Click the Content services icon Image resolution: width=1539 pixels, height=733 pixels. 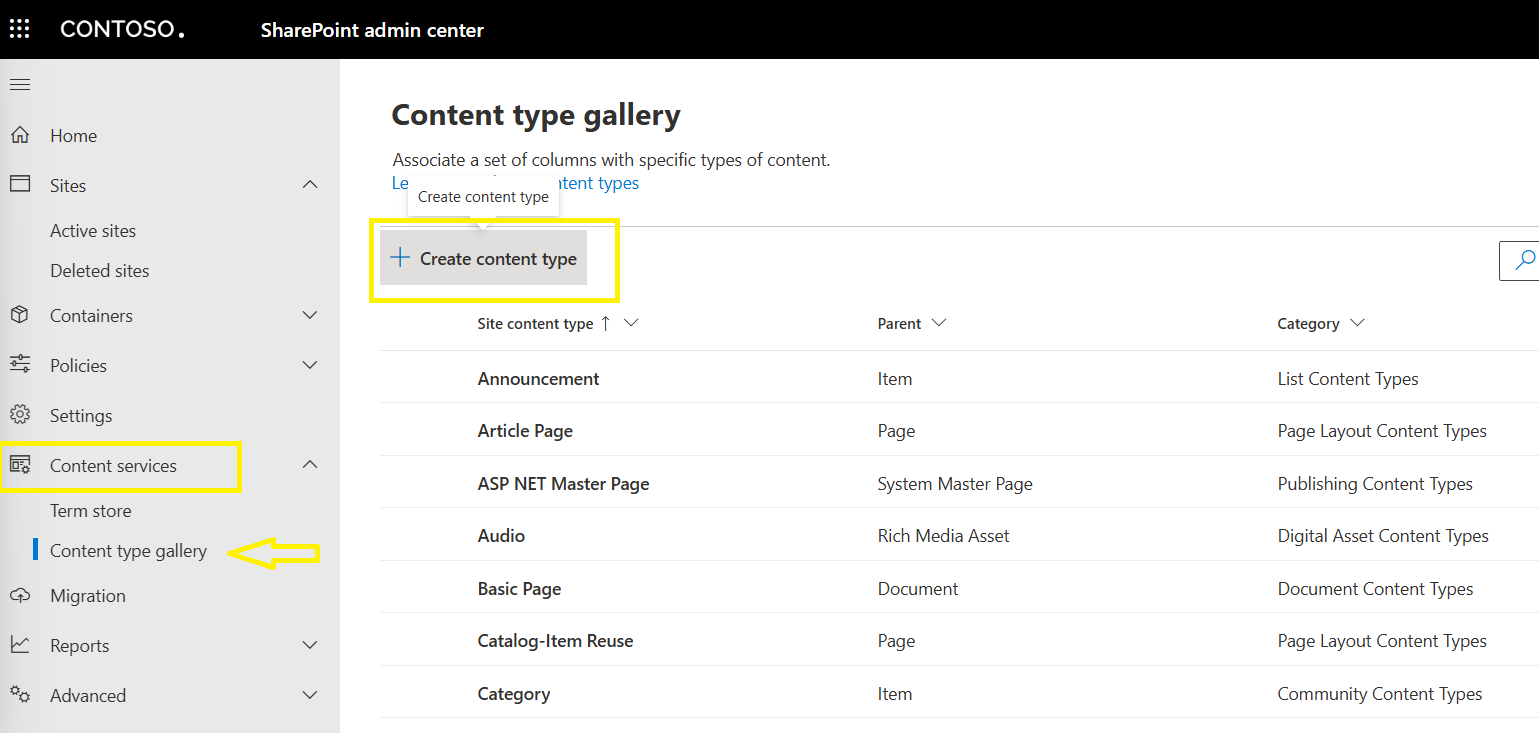tap(20, 465)
